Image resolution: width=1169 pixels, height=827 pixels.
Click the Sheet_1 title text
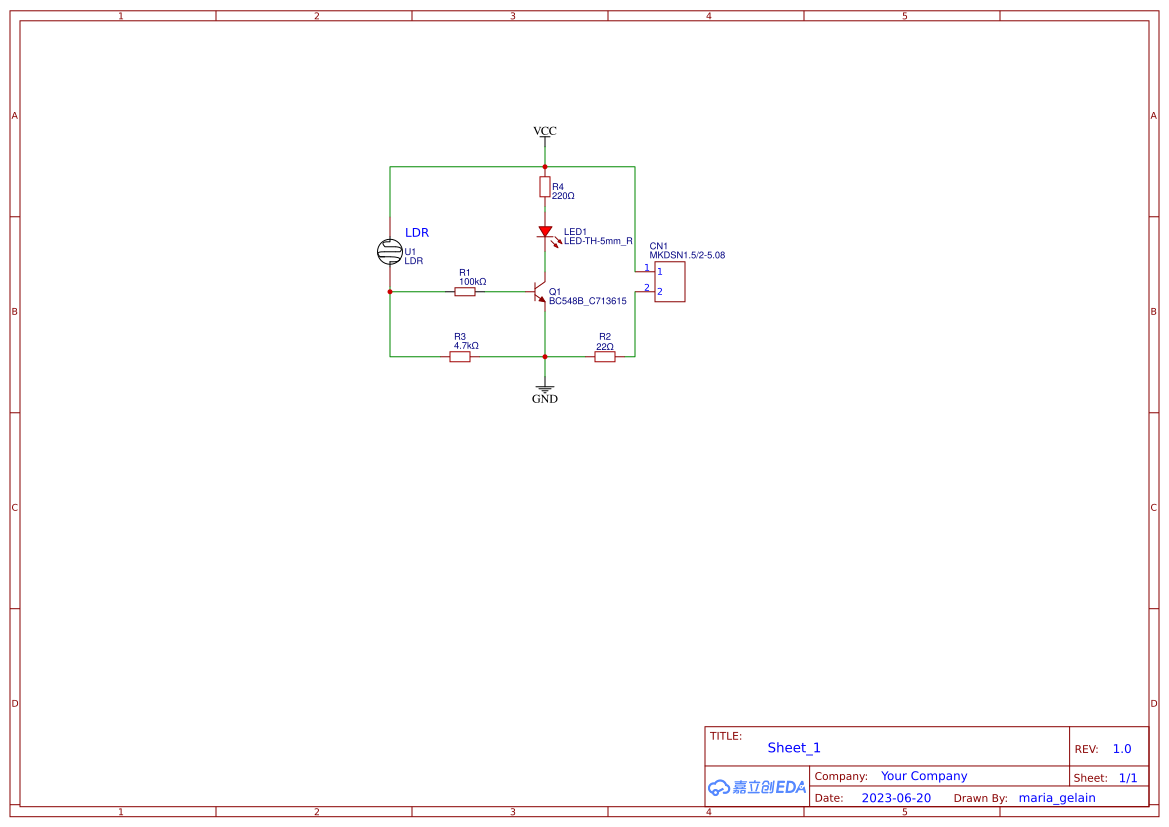[793, 748]
